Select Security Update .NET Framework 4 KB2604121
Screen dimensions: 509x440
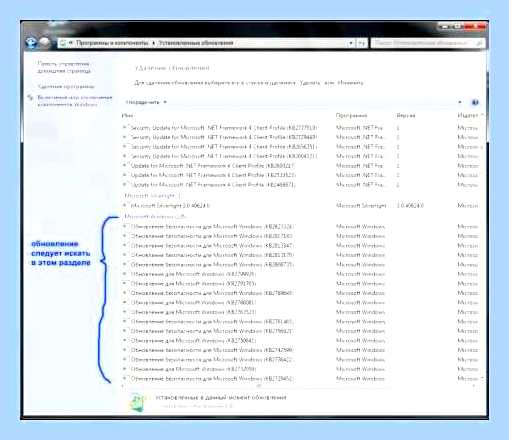220,156
